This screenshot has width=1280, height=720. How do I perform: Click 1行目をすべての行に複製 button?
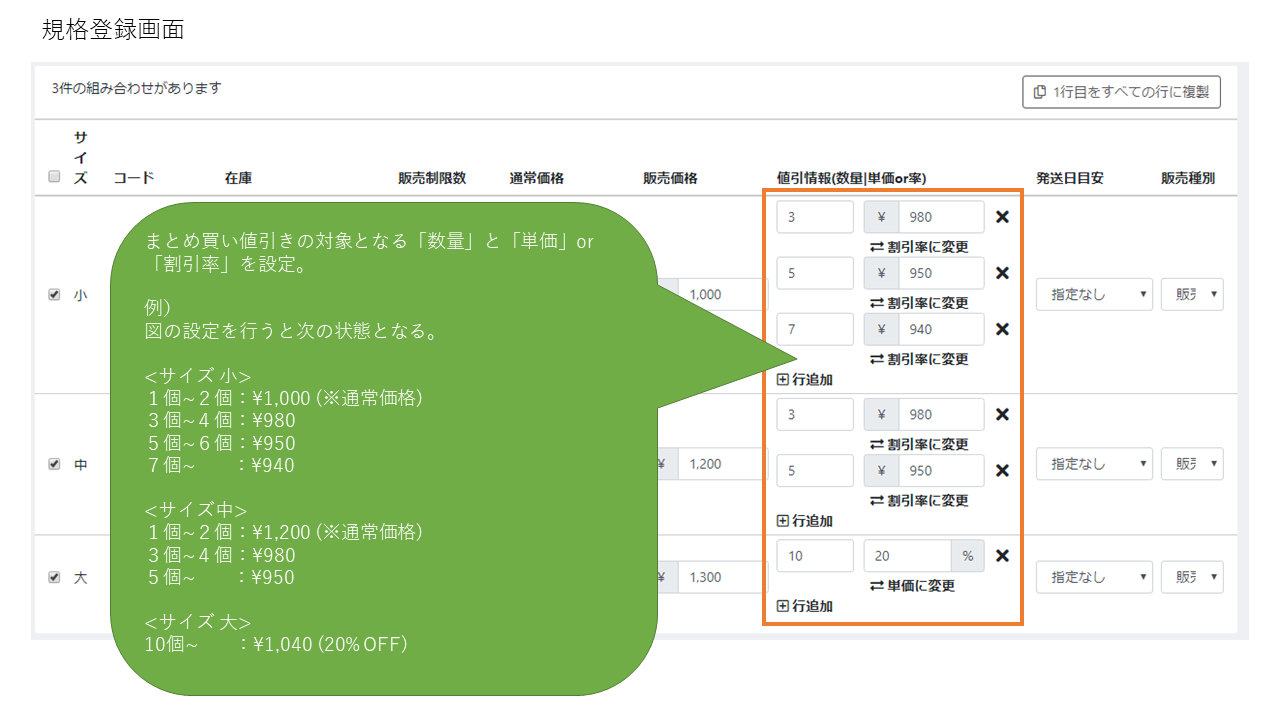pos(1121,92)
